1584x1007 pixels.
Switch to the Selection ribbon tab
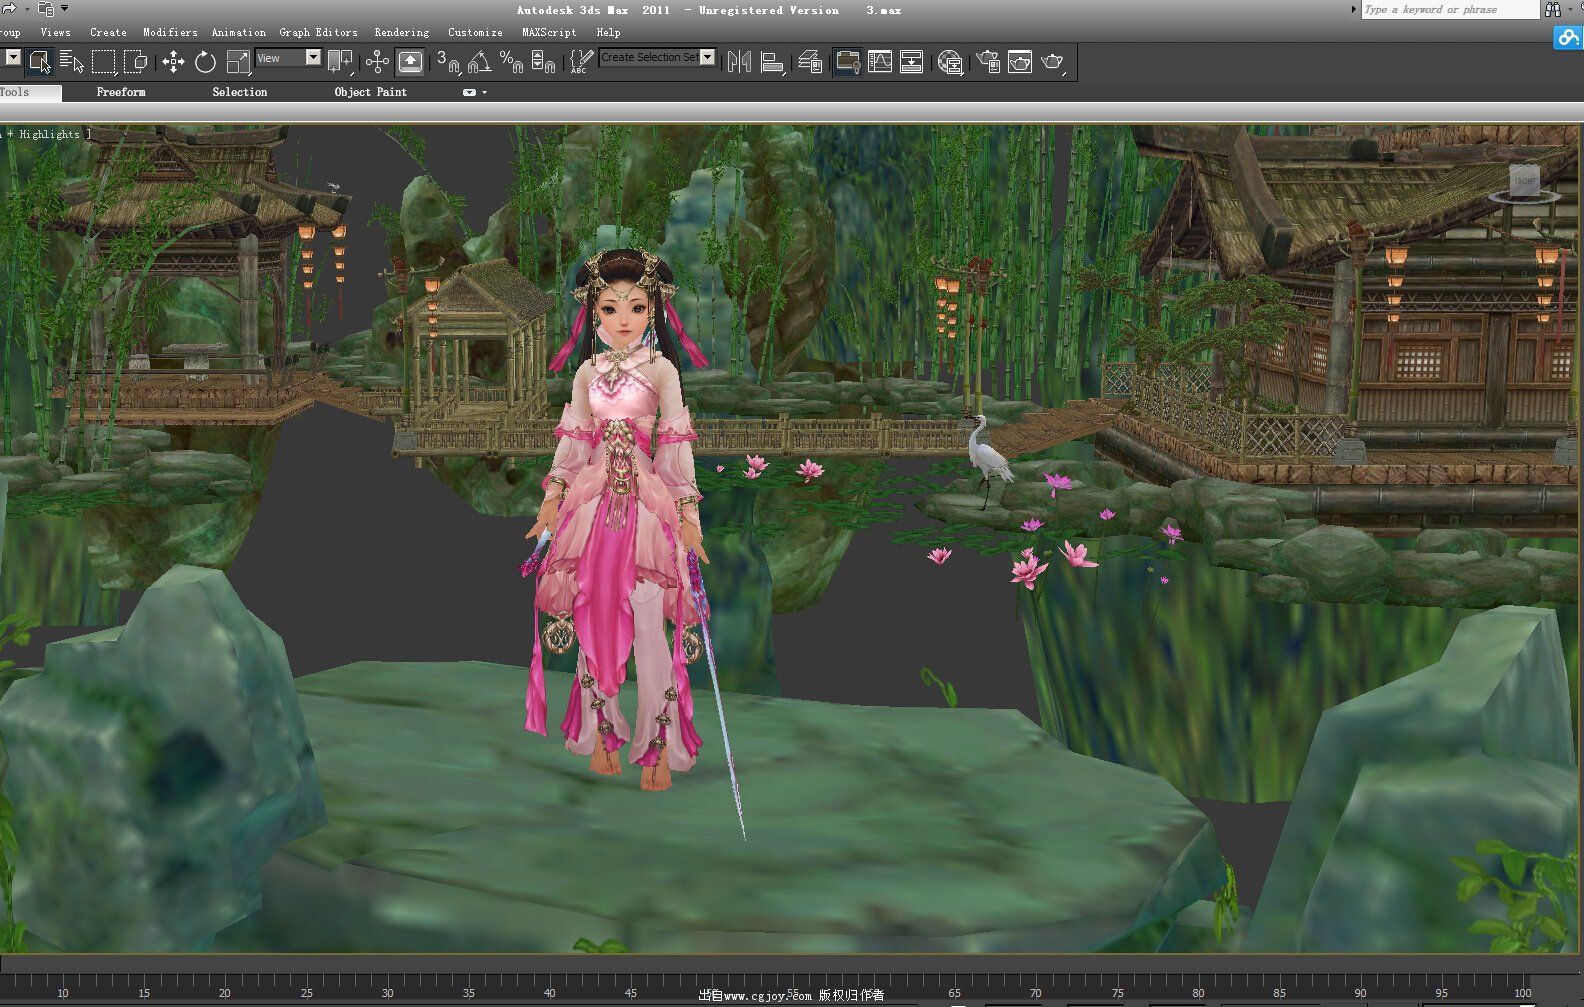coord(240,92)
